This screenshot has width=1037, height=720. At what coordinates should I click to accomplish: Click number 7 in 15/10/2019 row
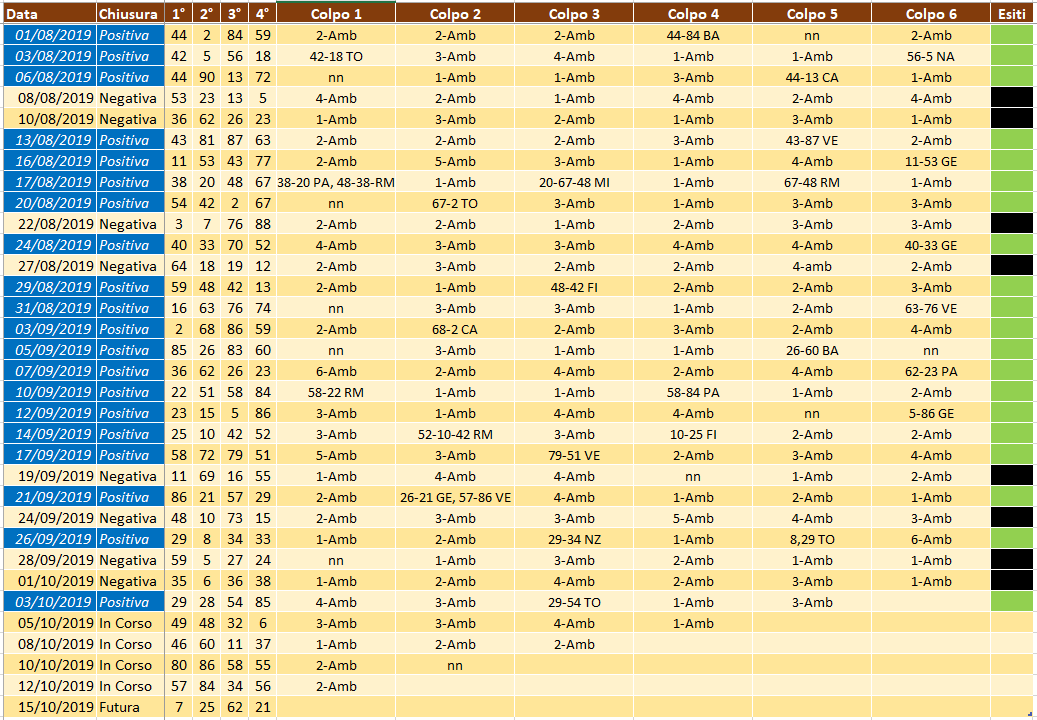click(x=179, y=707)
